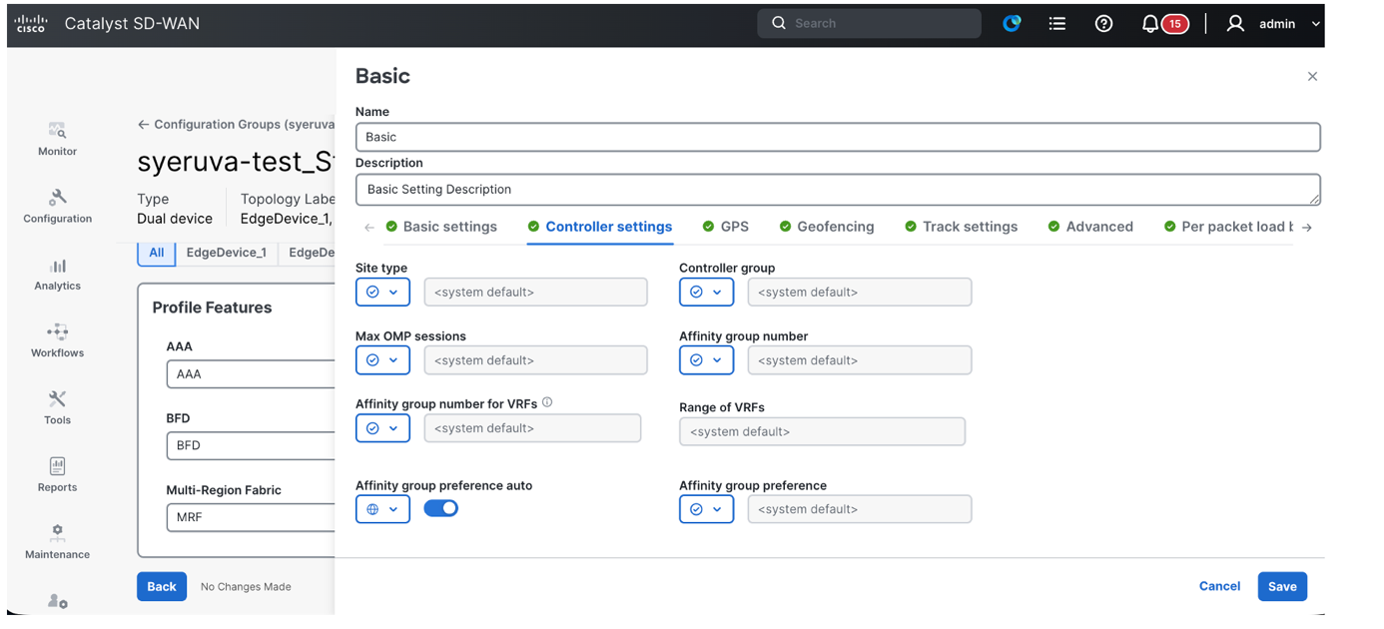1384x629 pixels.
Task: Click the Affinity group number for VRFs value field
Action: click(x=532, y=428)
